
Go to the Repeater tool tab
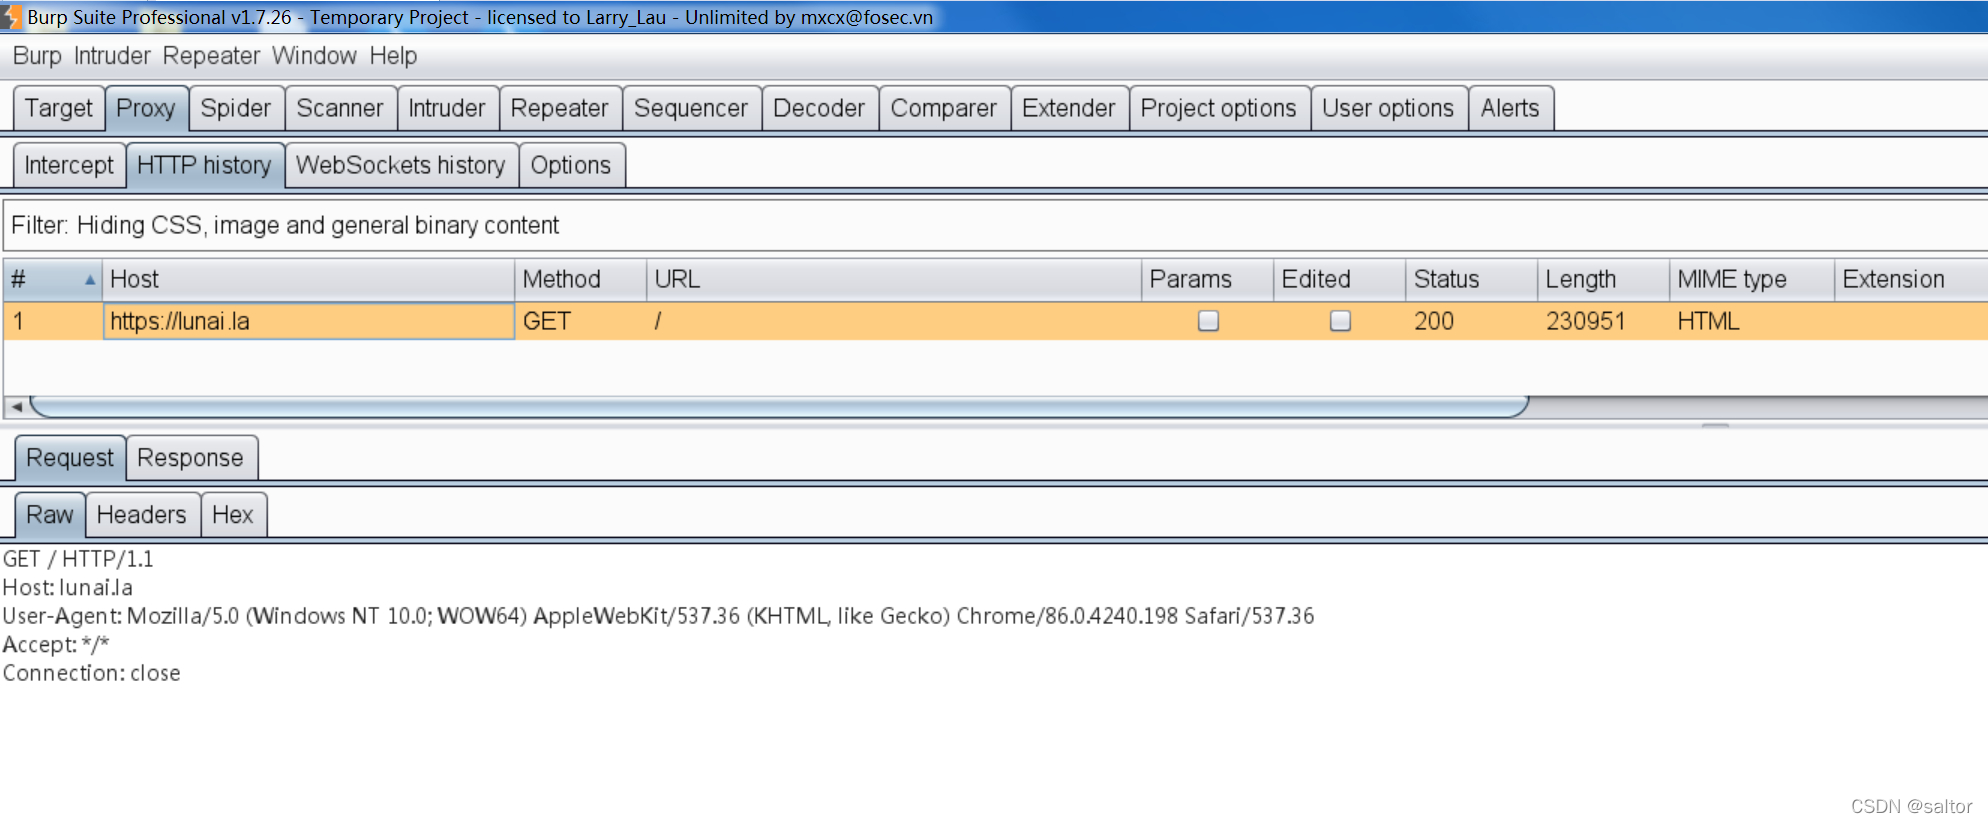pos(560,108)
